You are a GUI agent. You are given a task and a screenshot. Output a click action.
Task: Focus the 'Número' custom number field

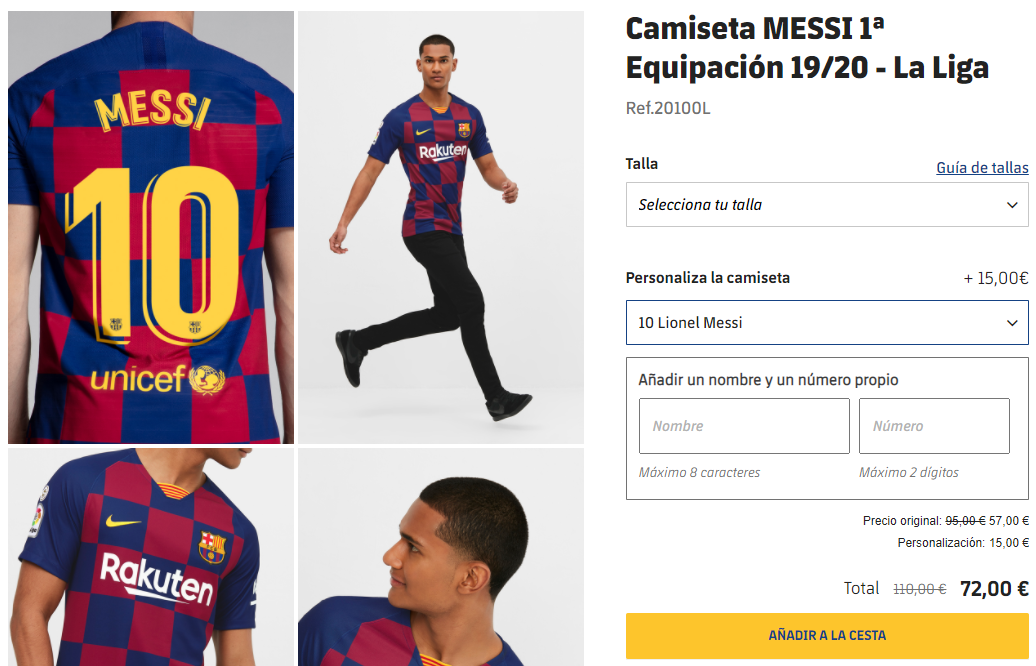(x=934, y=426)
